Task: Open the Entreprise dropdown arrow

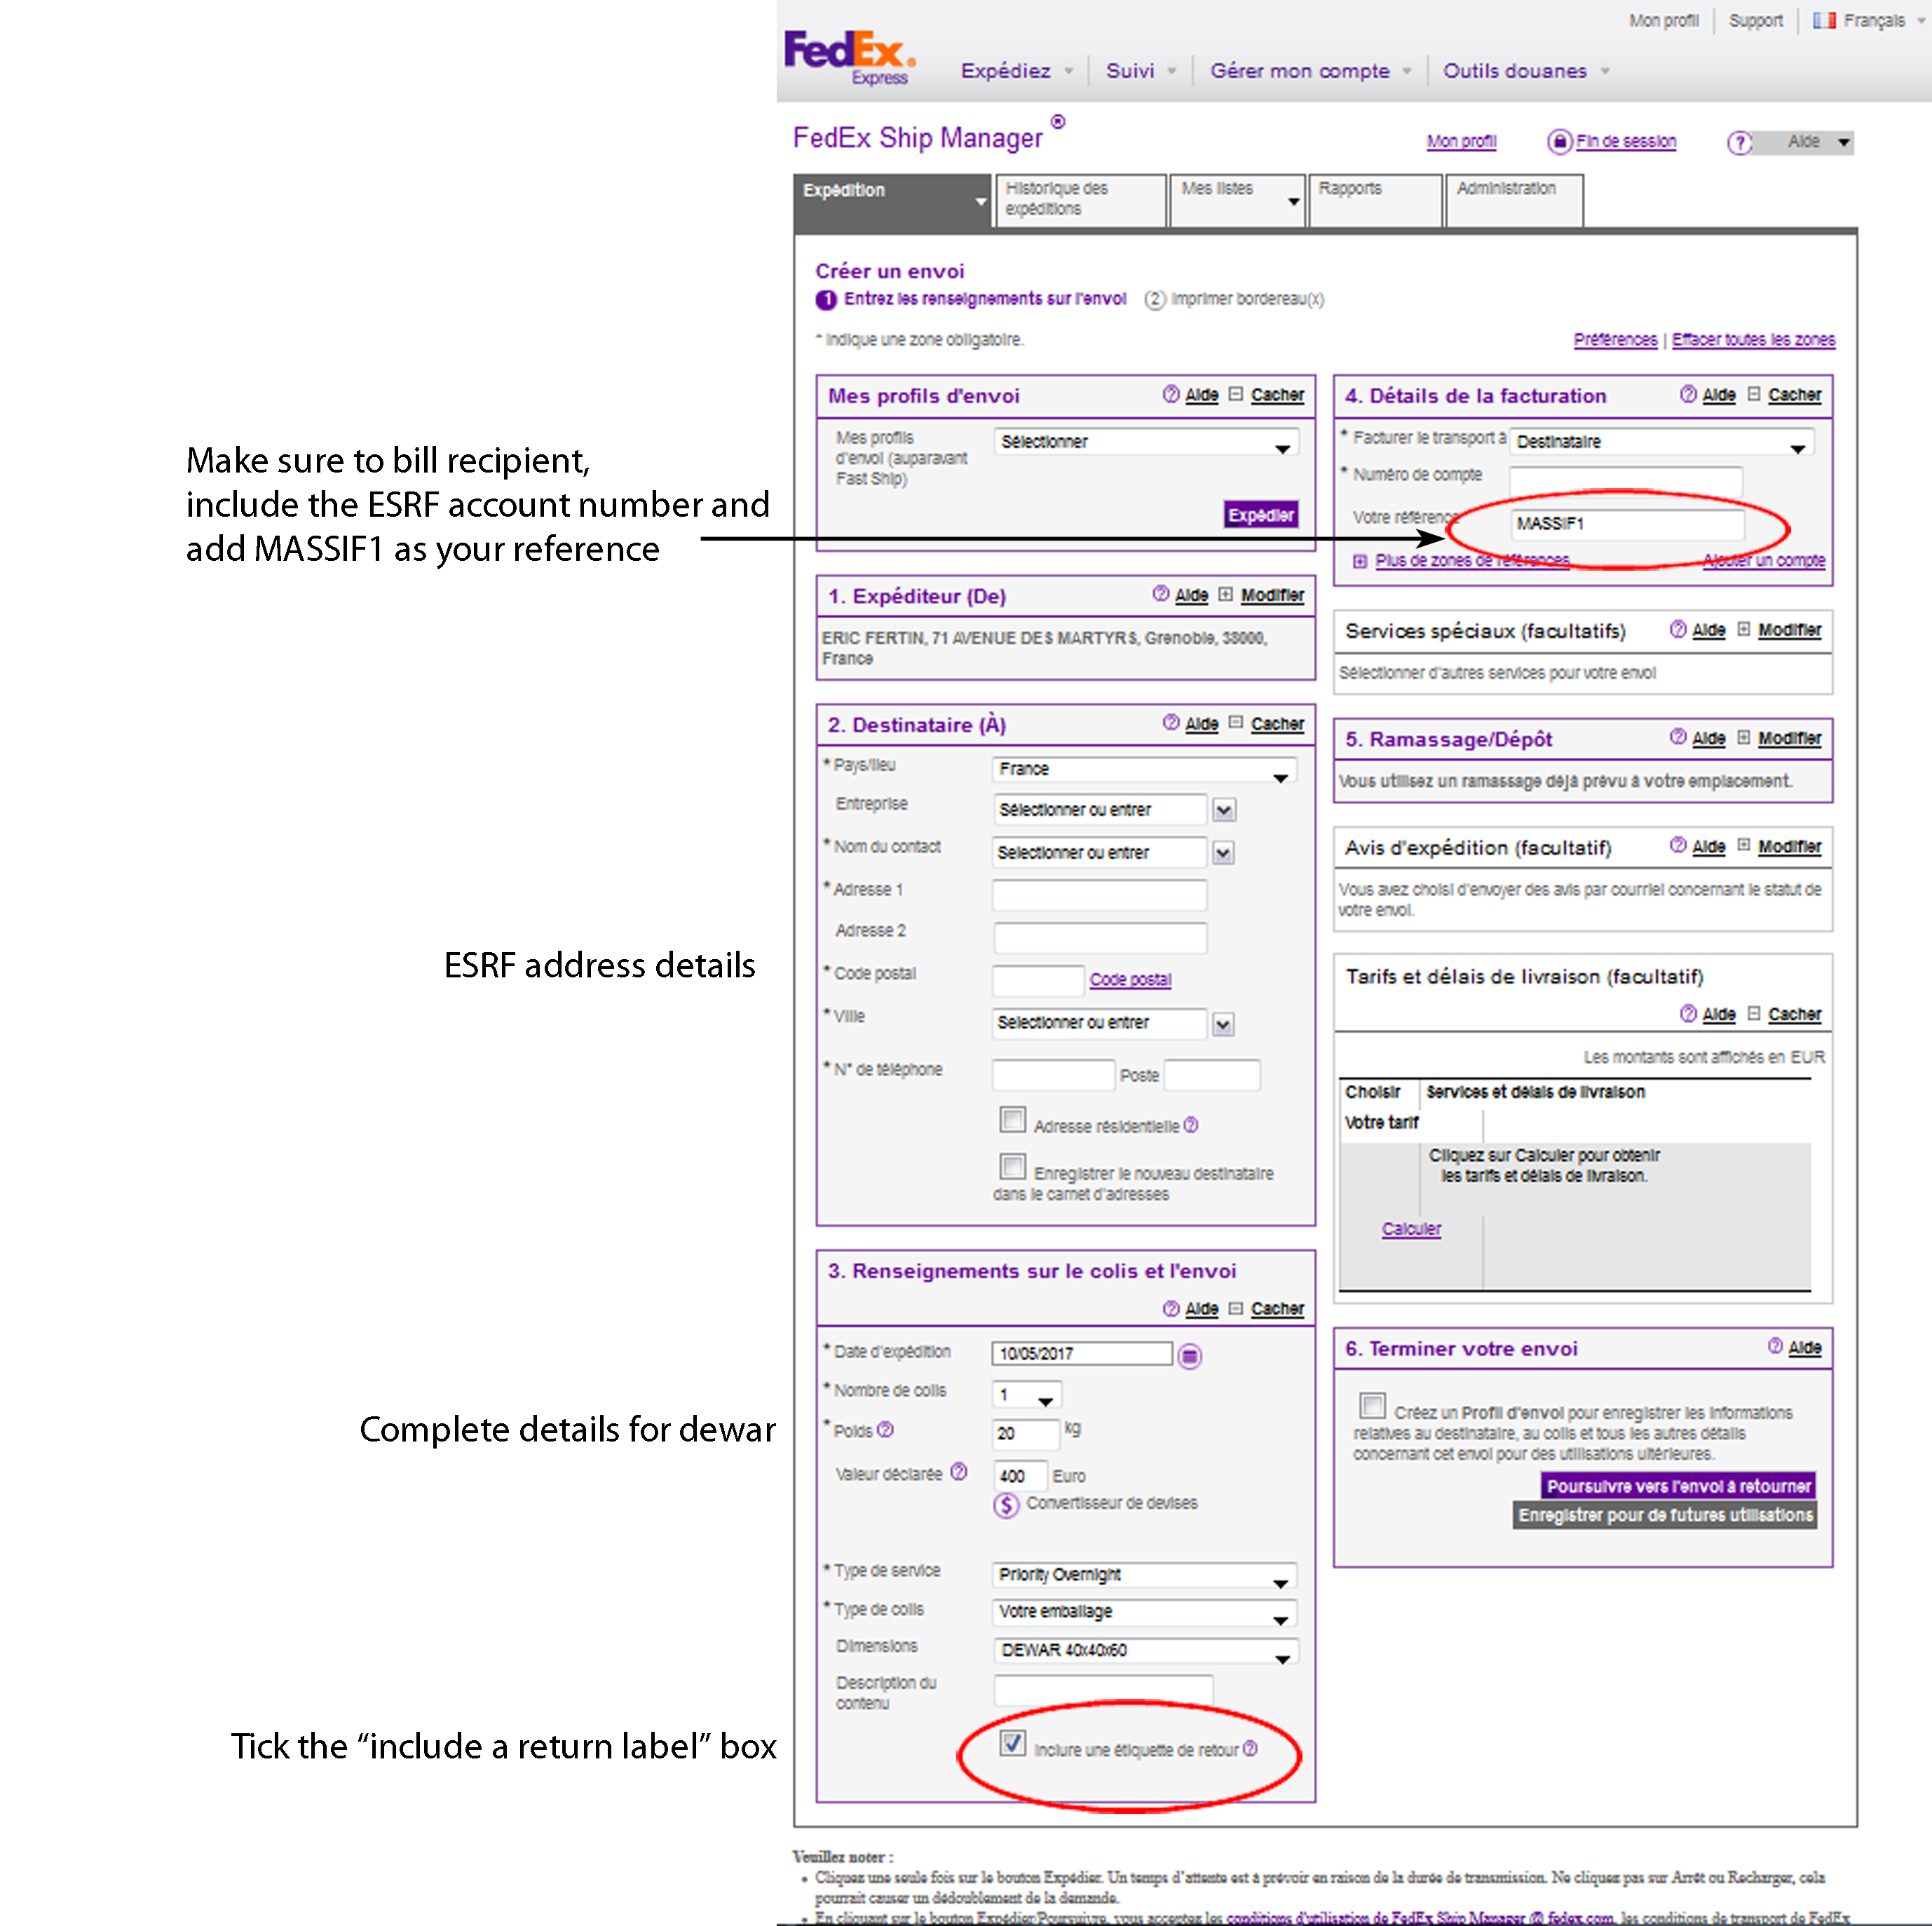Action: 1224,810
